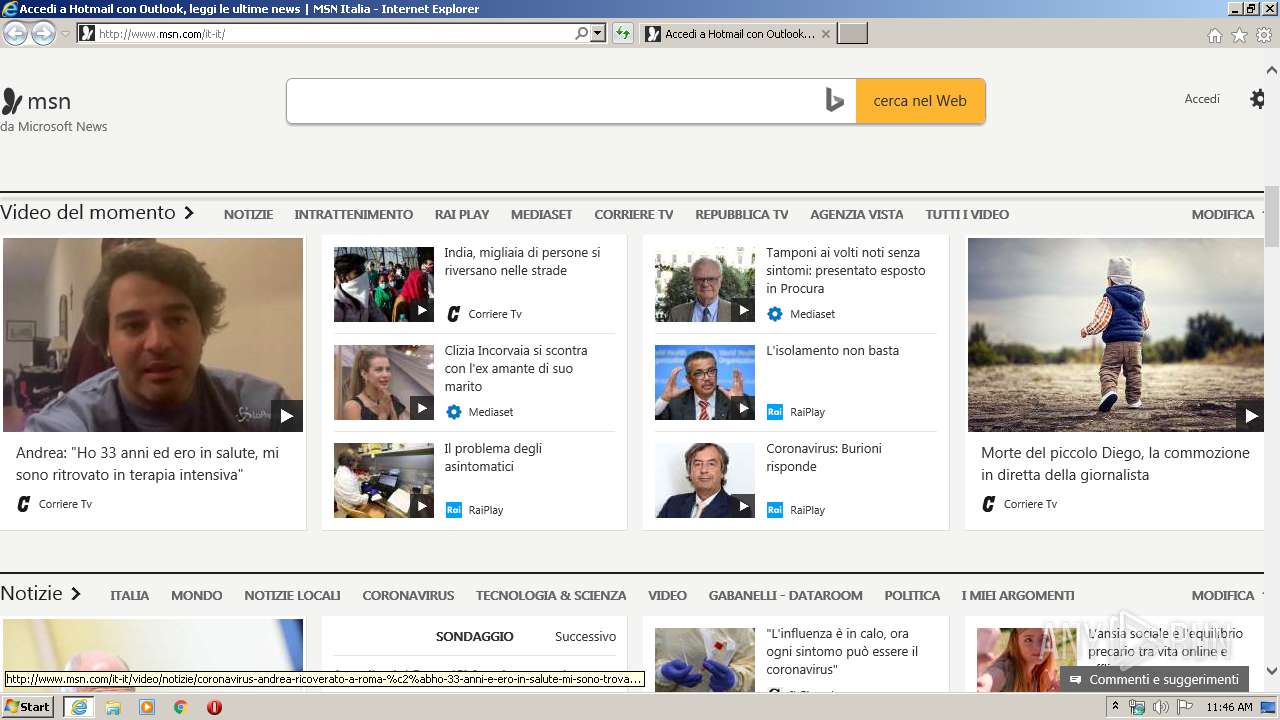Open Chrome from the taskbar
This screenshot has height=720, width=1280.
point(181,707)
